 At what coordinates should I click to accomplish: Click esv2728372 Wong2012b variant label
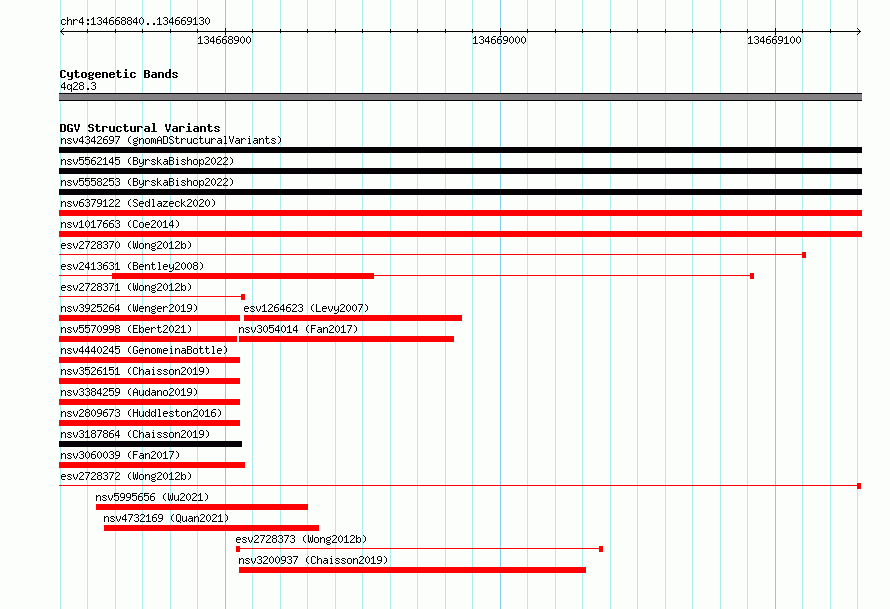tap(126, 476)
